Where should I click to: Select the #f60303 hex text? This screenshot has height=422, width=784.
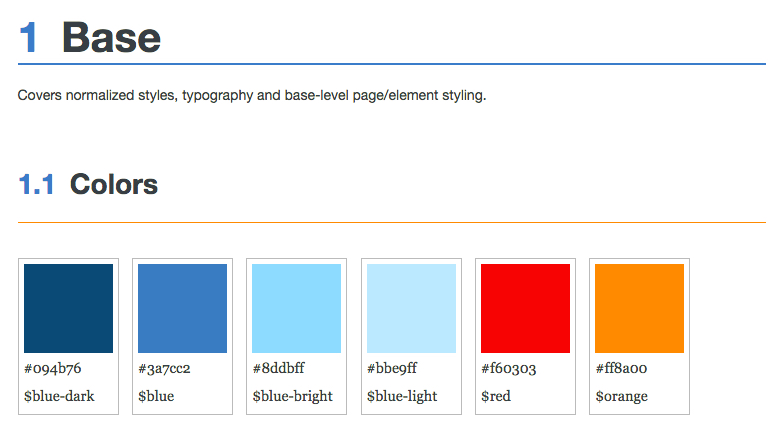[x=508, y=368]
